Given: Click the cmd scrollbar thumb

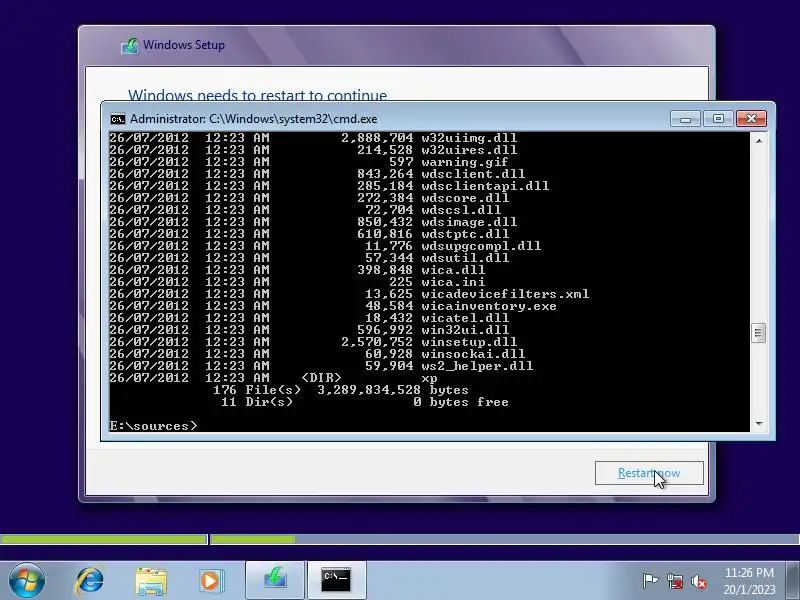Looking at the screenshot, I should pos(759,333).
